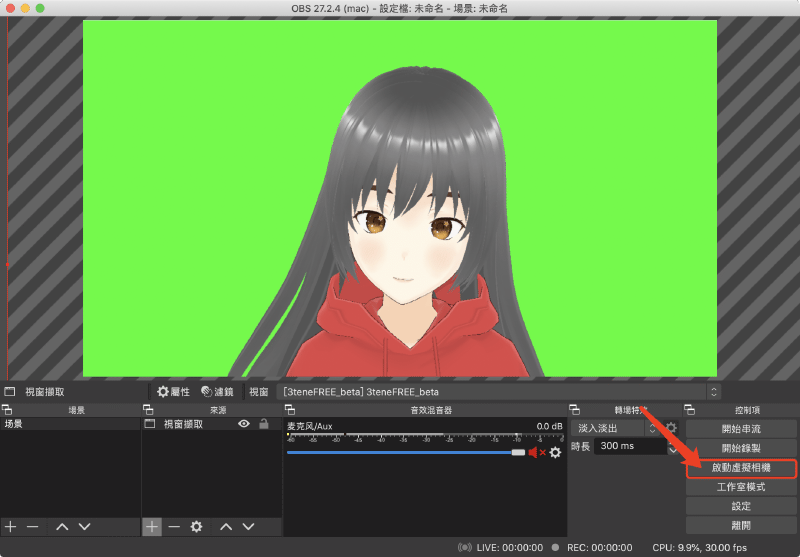Remove the selected source with the minus icon
Image resolution: width=800 pixels, height=557 pixels.
point(174,526)
